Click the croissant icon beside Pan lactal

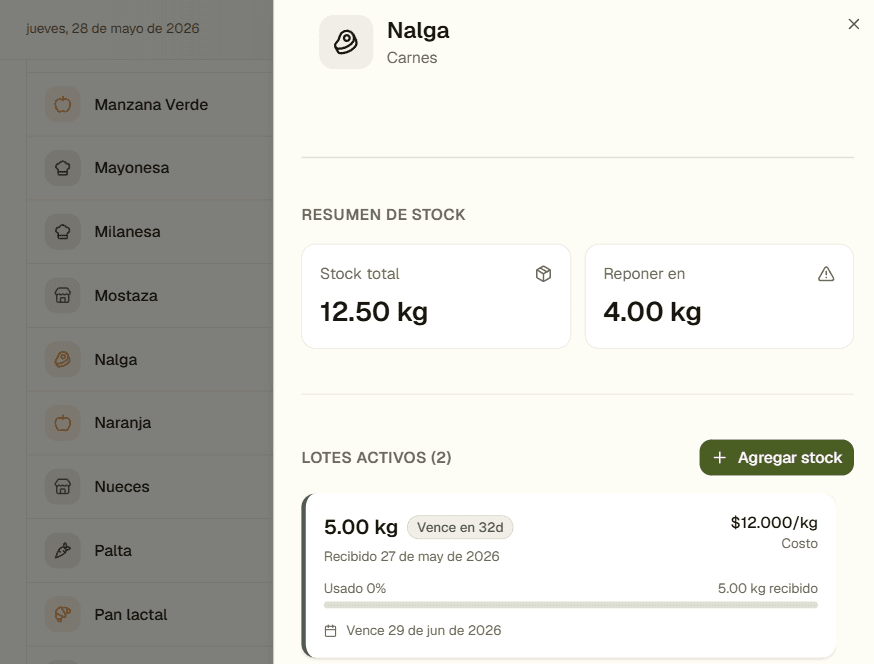pyautogui.click(x=62, y=614)
